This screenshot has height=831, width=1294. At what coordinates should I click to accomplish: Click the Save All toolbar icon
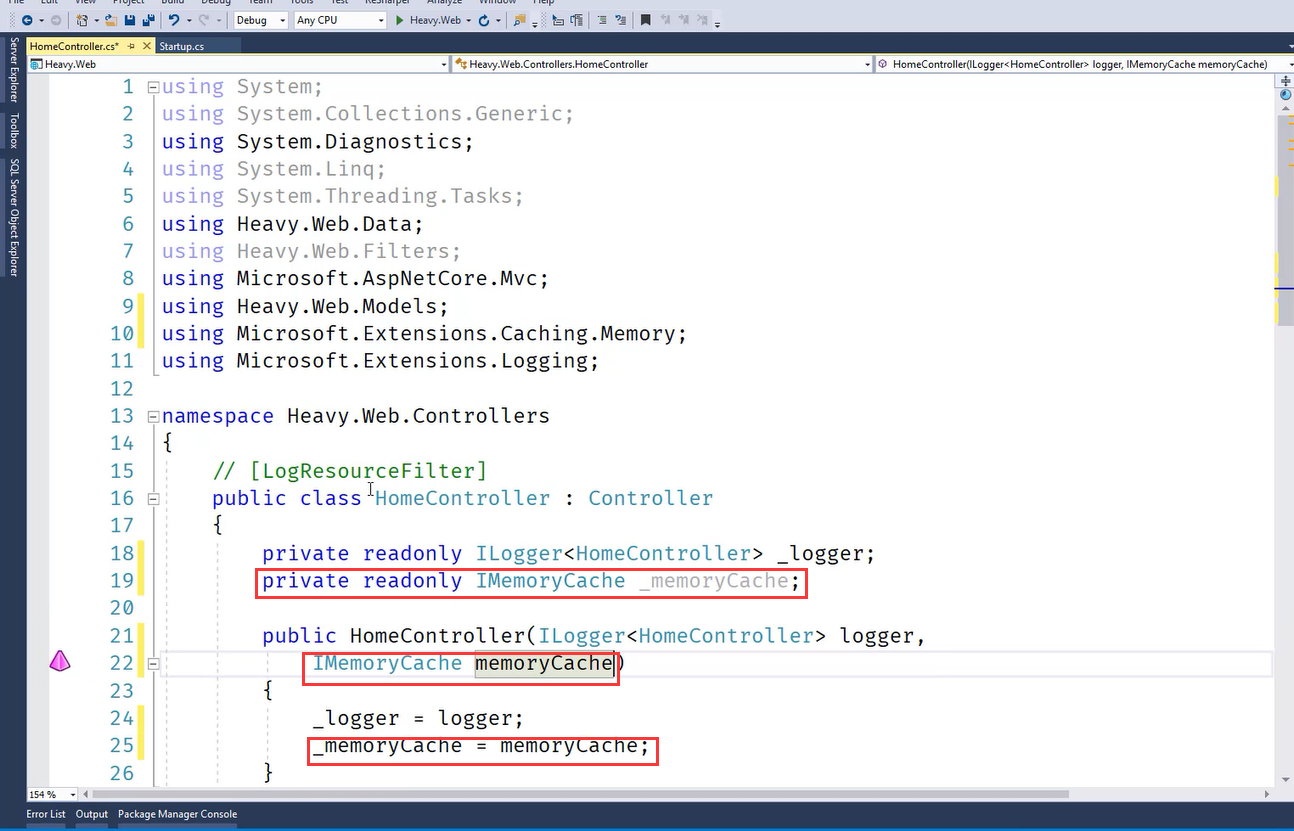[148, 20]
